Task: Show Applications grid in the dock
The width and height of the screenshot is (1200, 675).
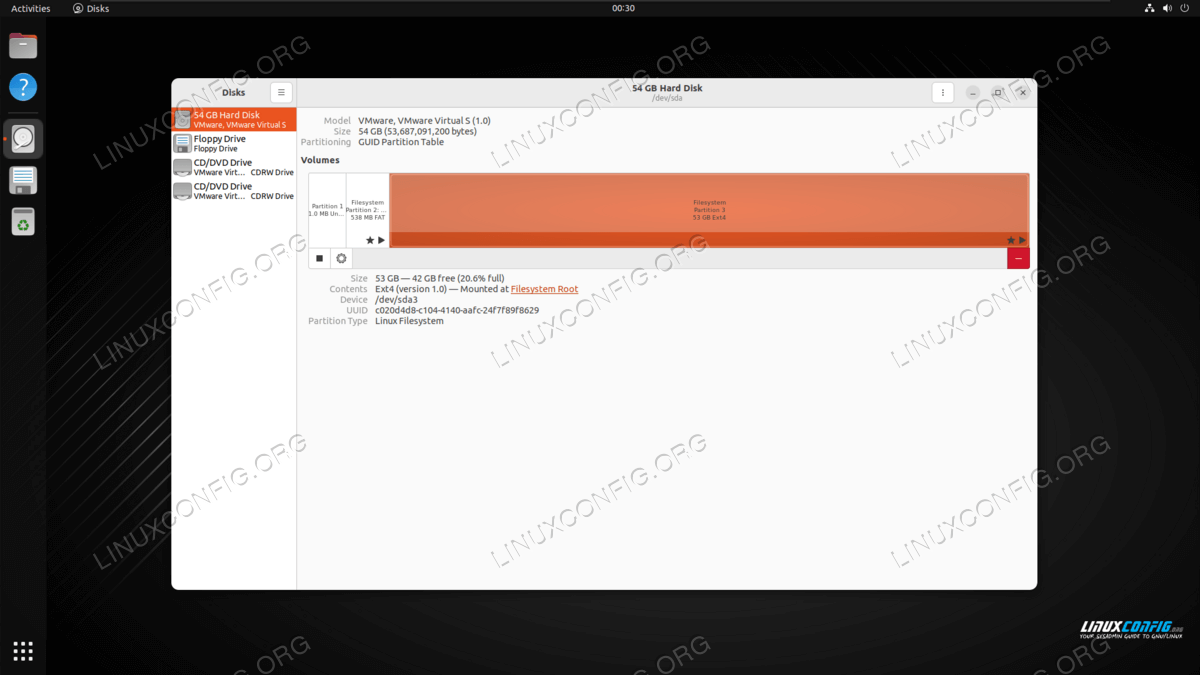Action: click(x=23, y=651)
